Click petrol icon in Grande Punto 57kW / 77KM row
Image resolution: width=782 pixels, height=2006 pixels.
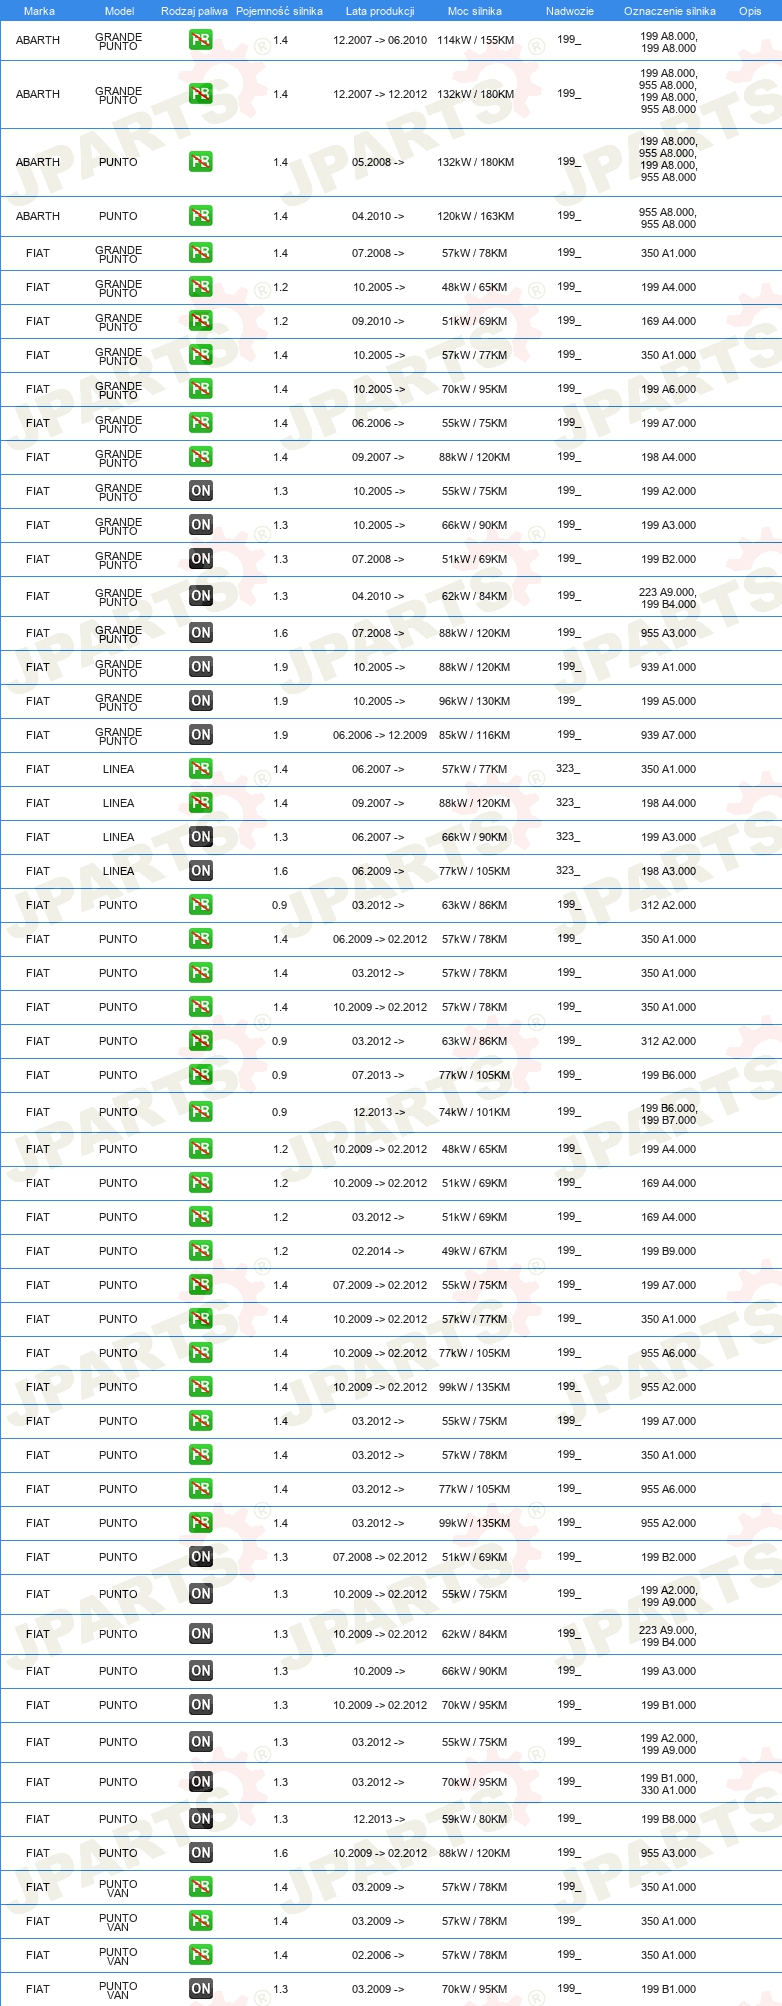click(200, 355)
